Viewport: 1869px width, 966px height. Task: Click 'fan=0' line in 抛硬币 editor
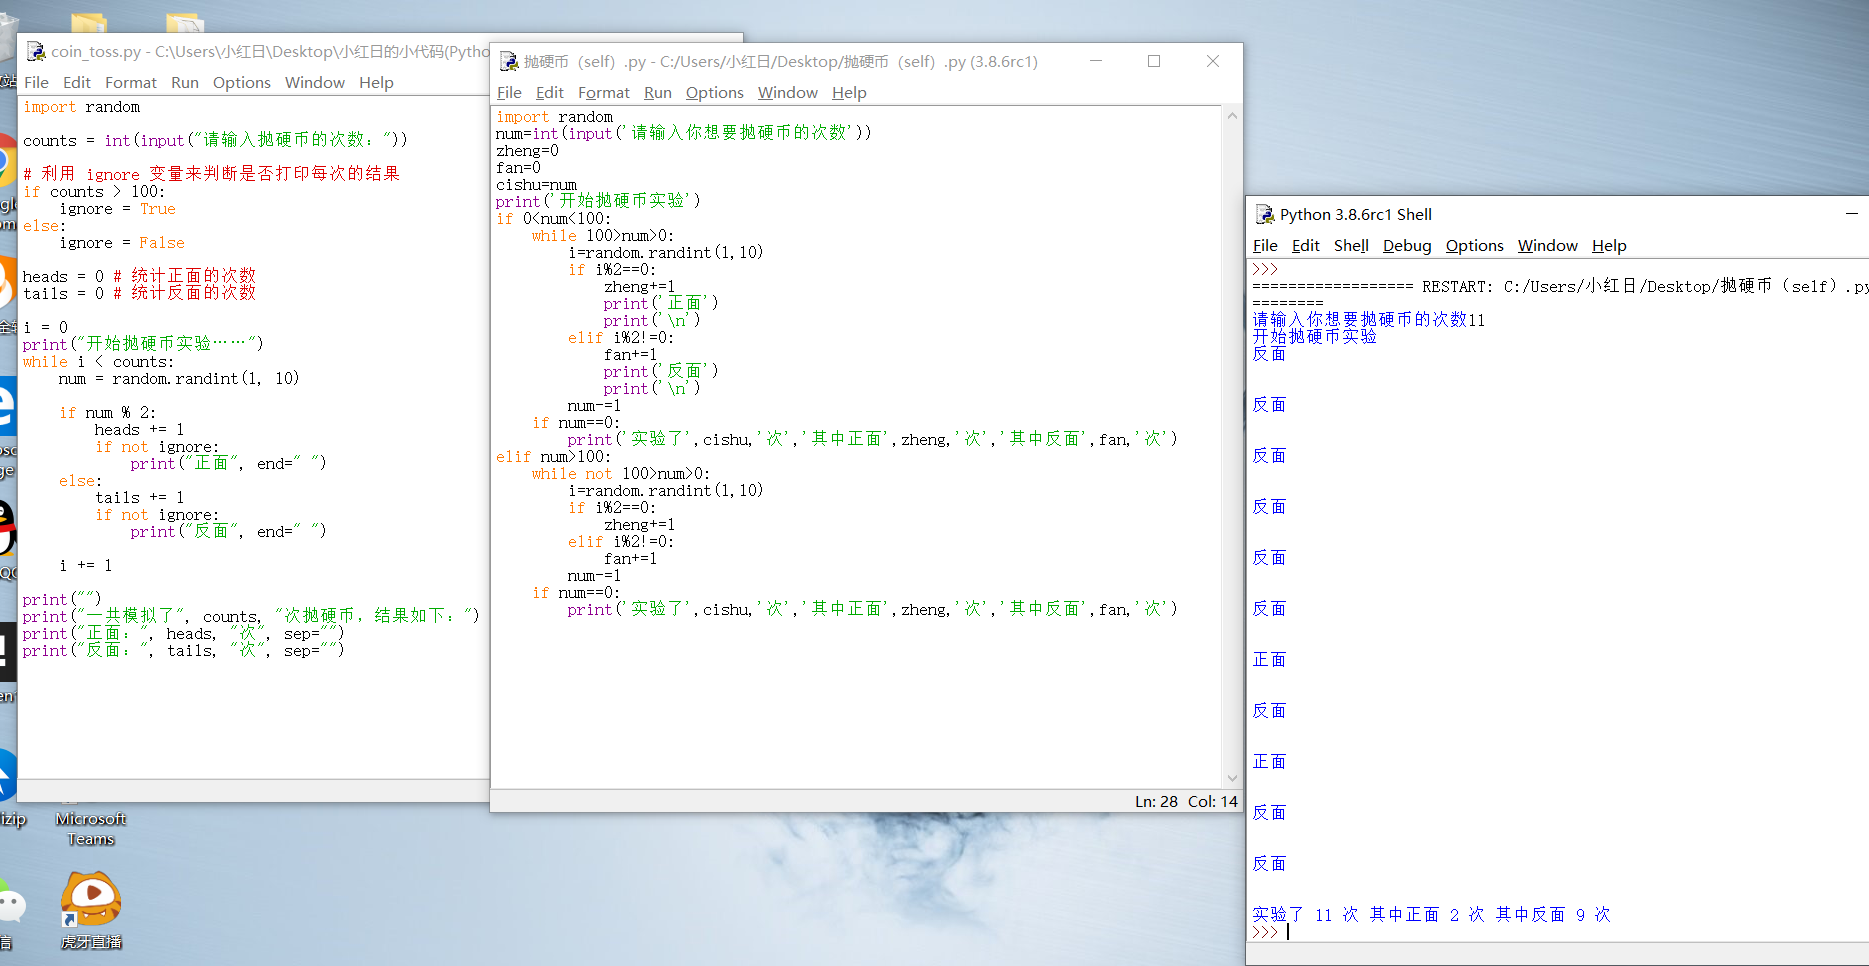(x=518, y=168)
